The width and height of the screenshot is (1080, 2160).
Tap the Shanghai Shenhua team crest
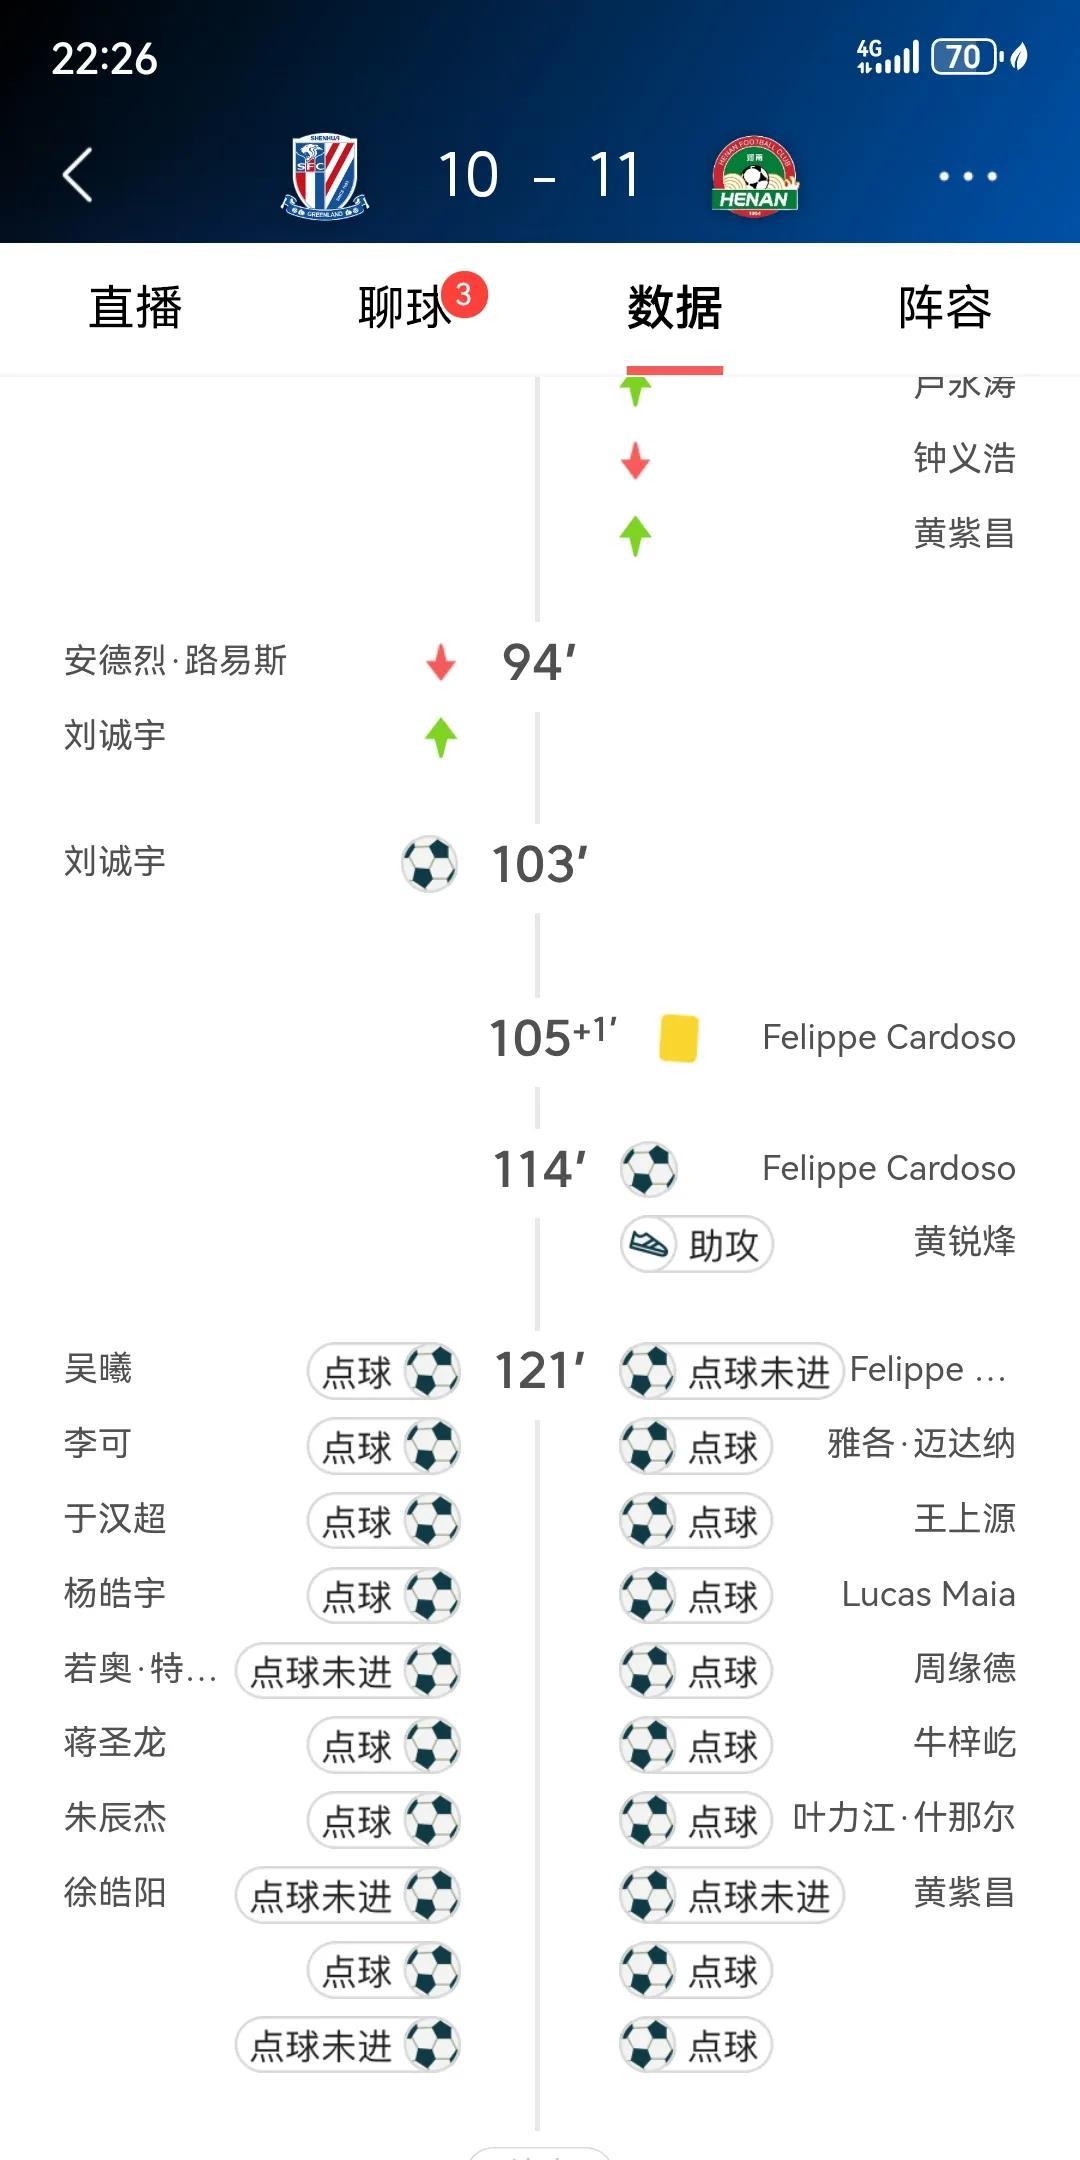click(324, 177)
